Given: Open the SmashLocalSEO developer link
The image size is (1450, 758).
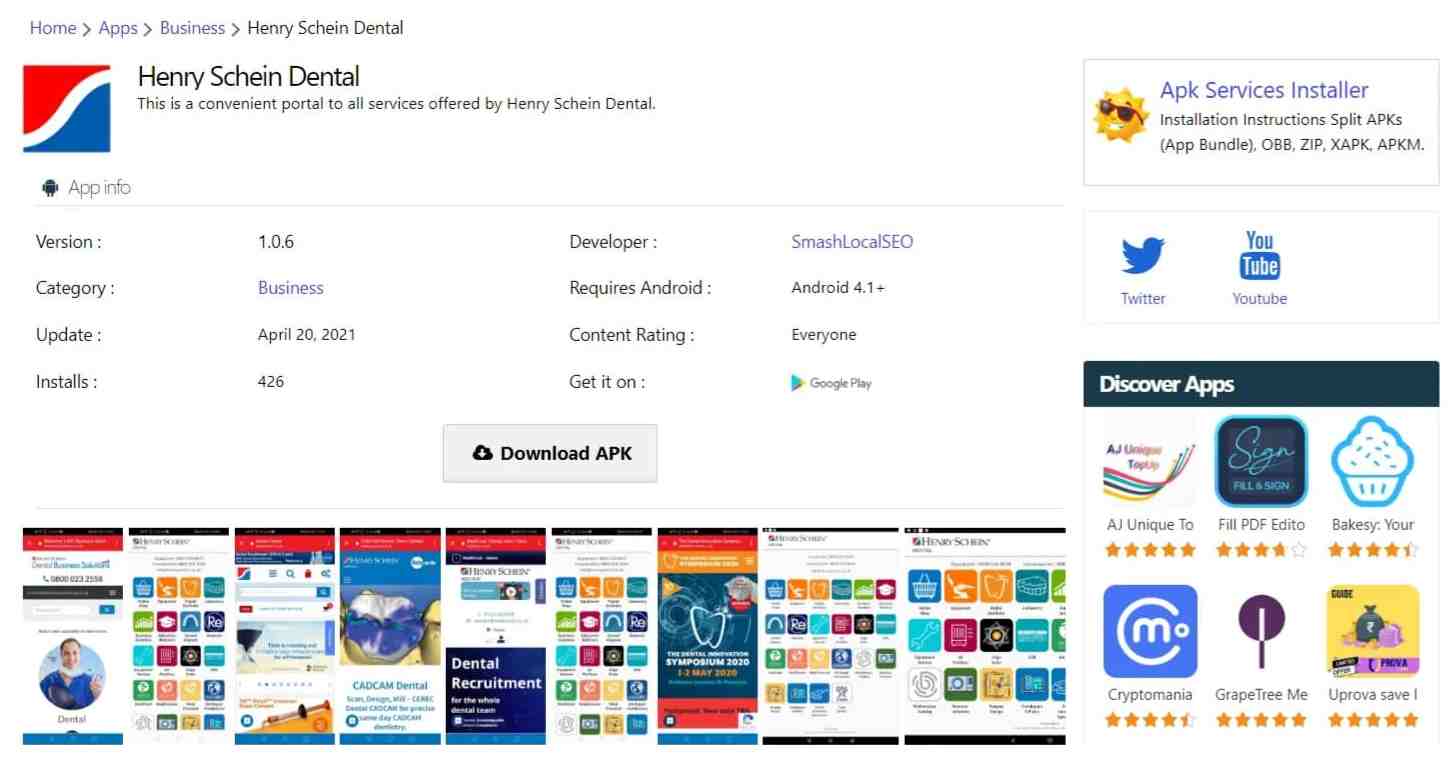Looking at the screenshot, I should [x=852, y=242].
